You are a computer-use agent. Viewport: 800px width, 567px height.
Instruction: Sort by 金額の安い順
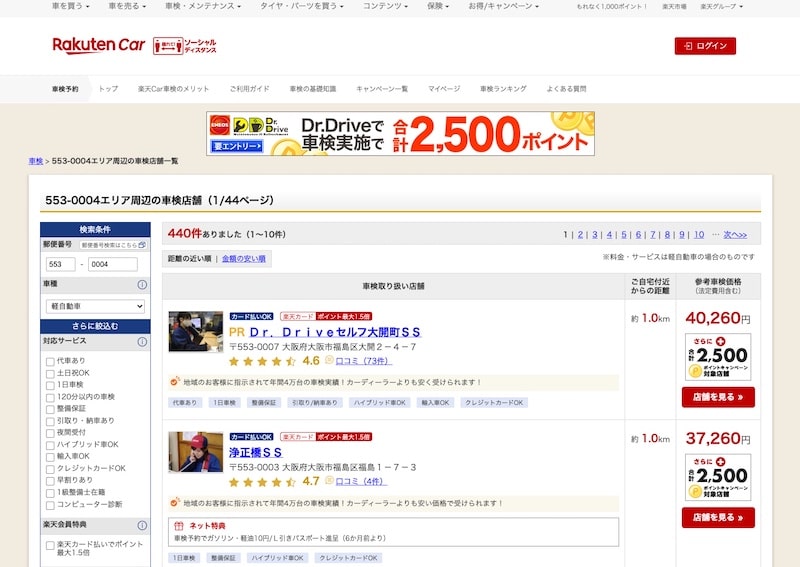[244, 259]
